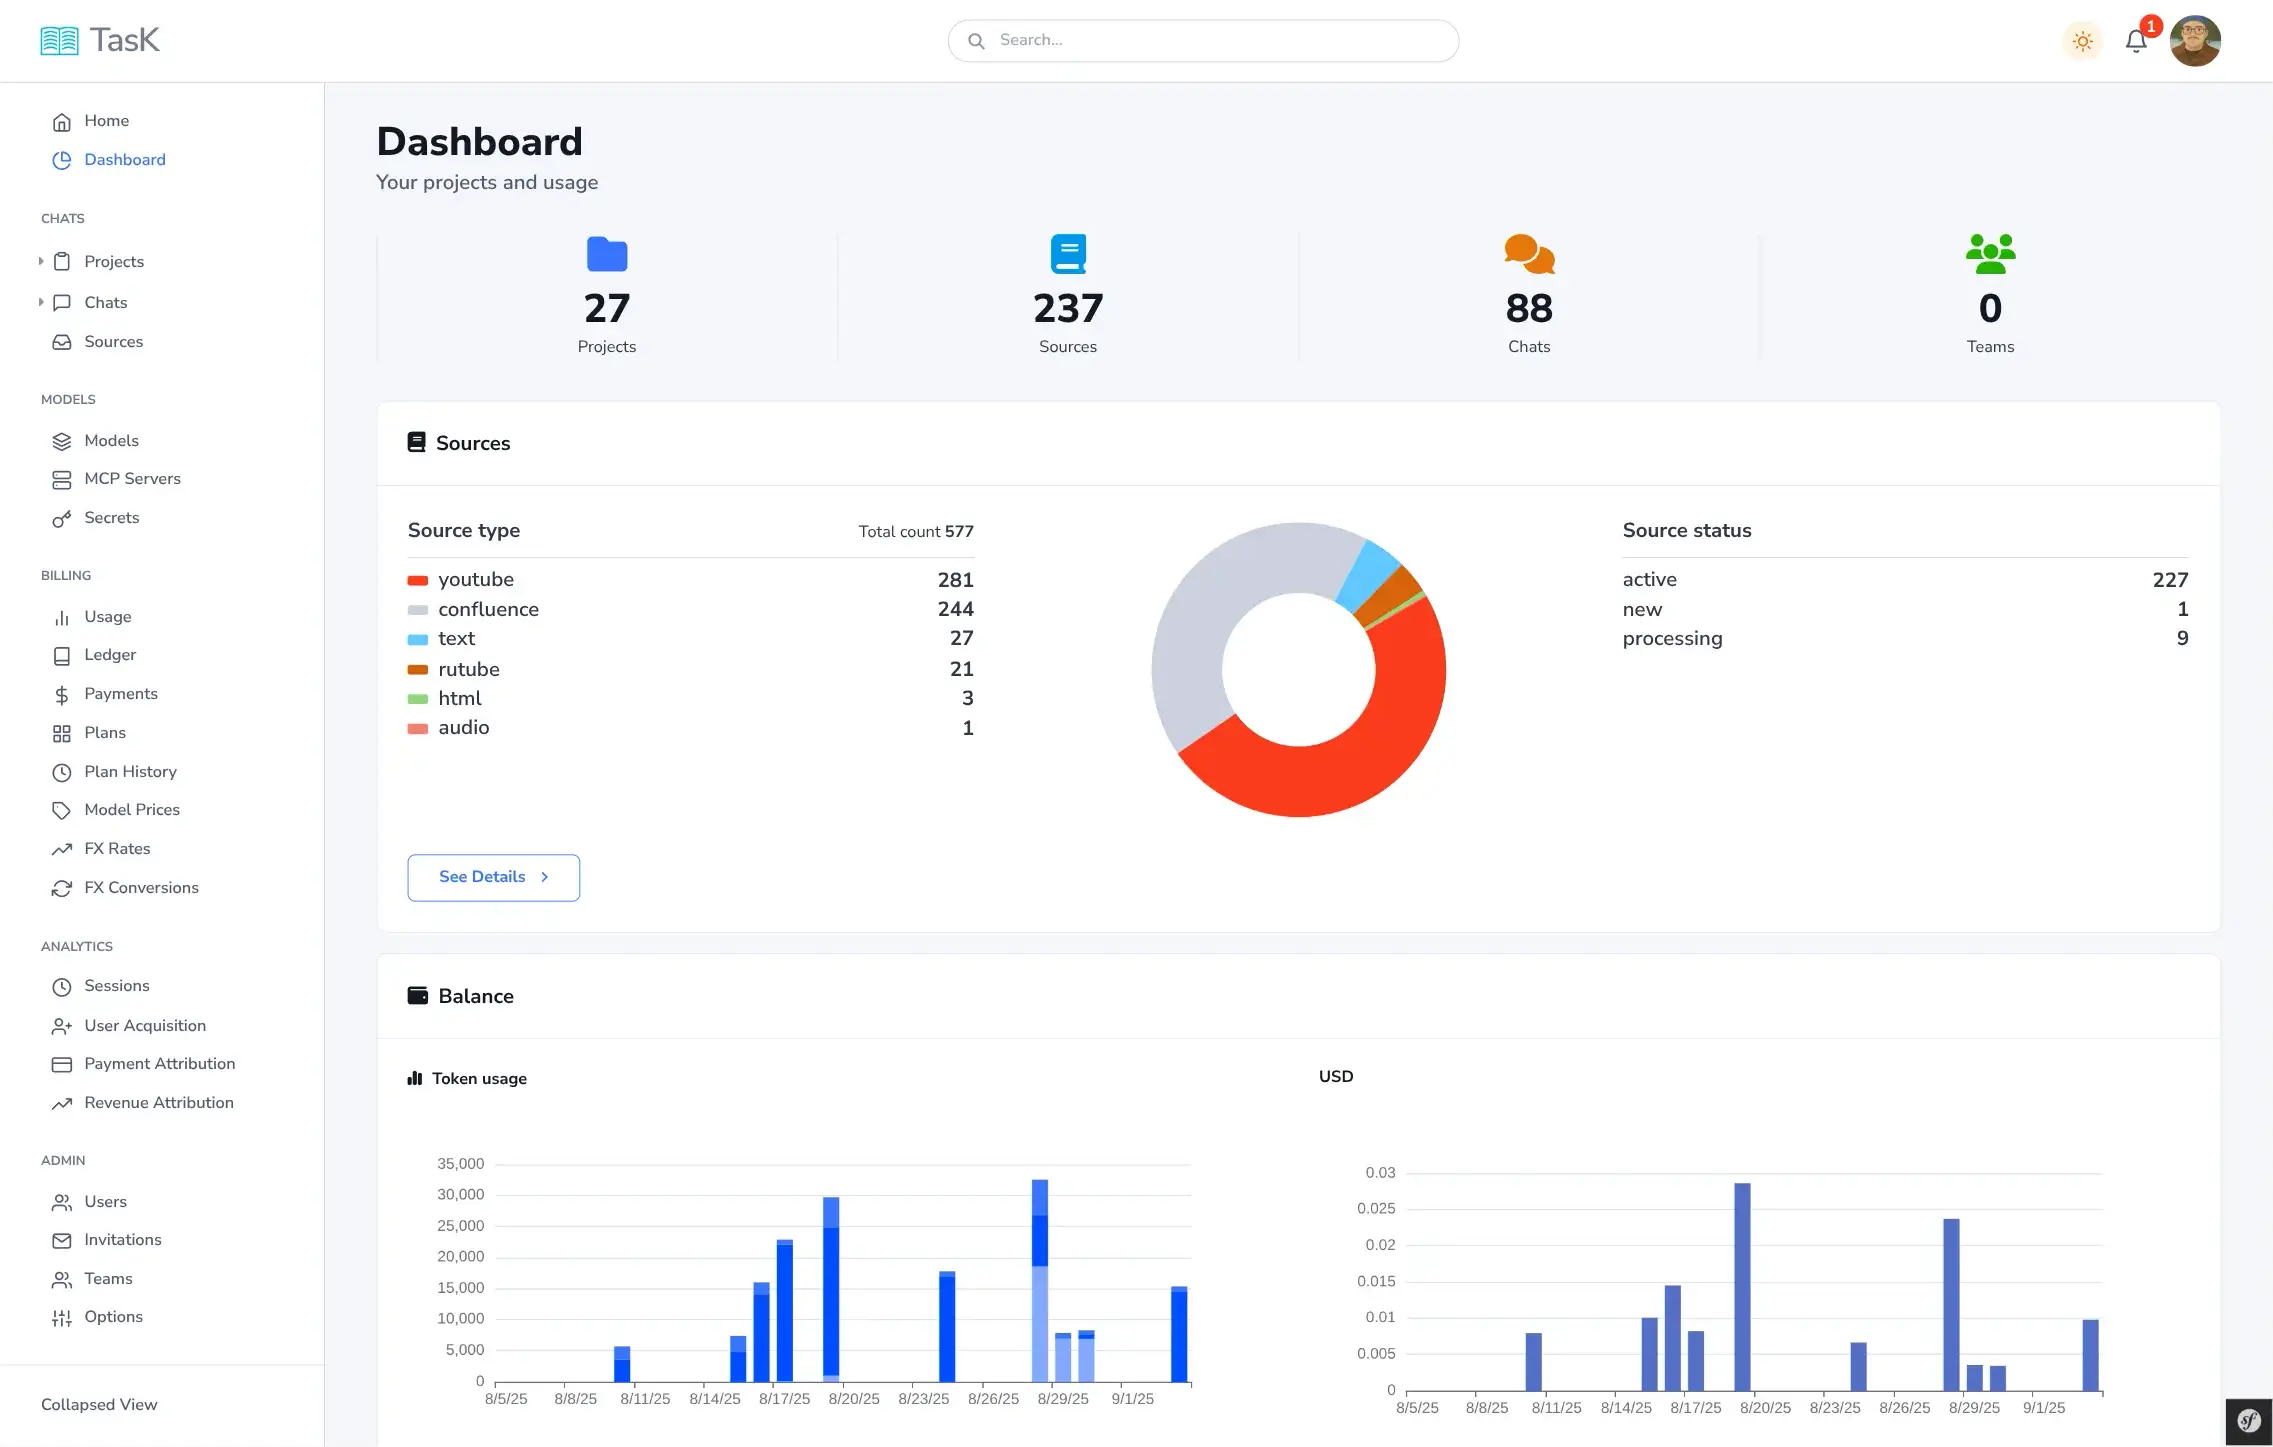Click the TasK logo
This screenshot has height=1447, width=2273.
(100, 40)
